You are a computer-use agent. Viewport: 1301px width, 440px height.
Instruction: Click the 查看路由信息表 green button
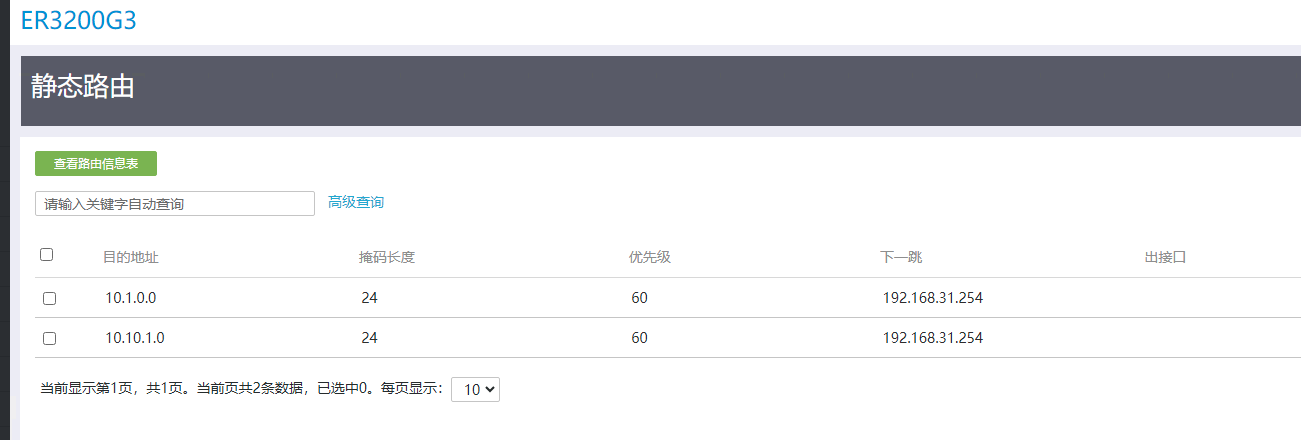(96, 163)
